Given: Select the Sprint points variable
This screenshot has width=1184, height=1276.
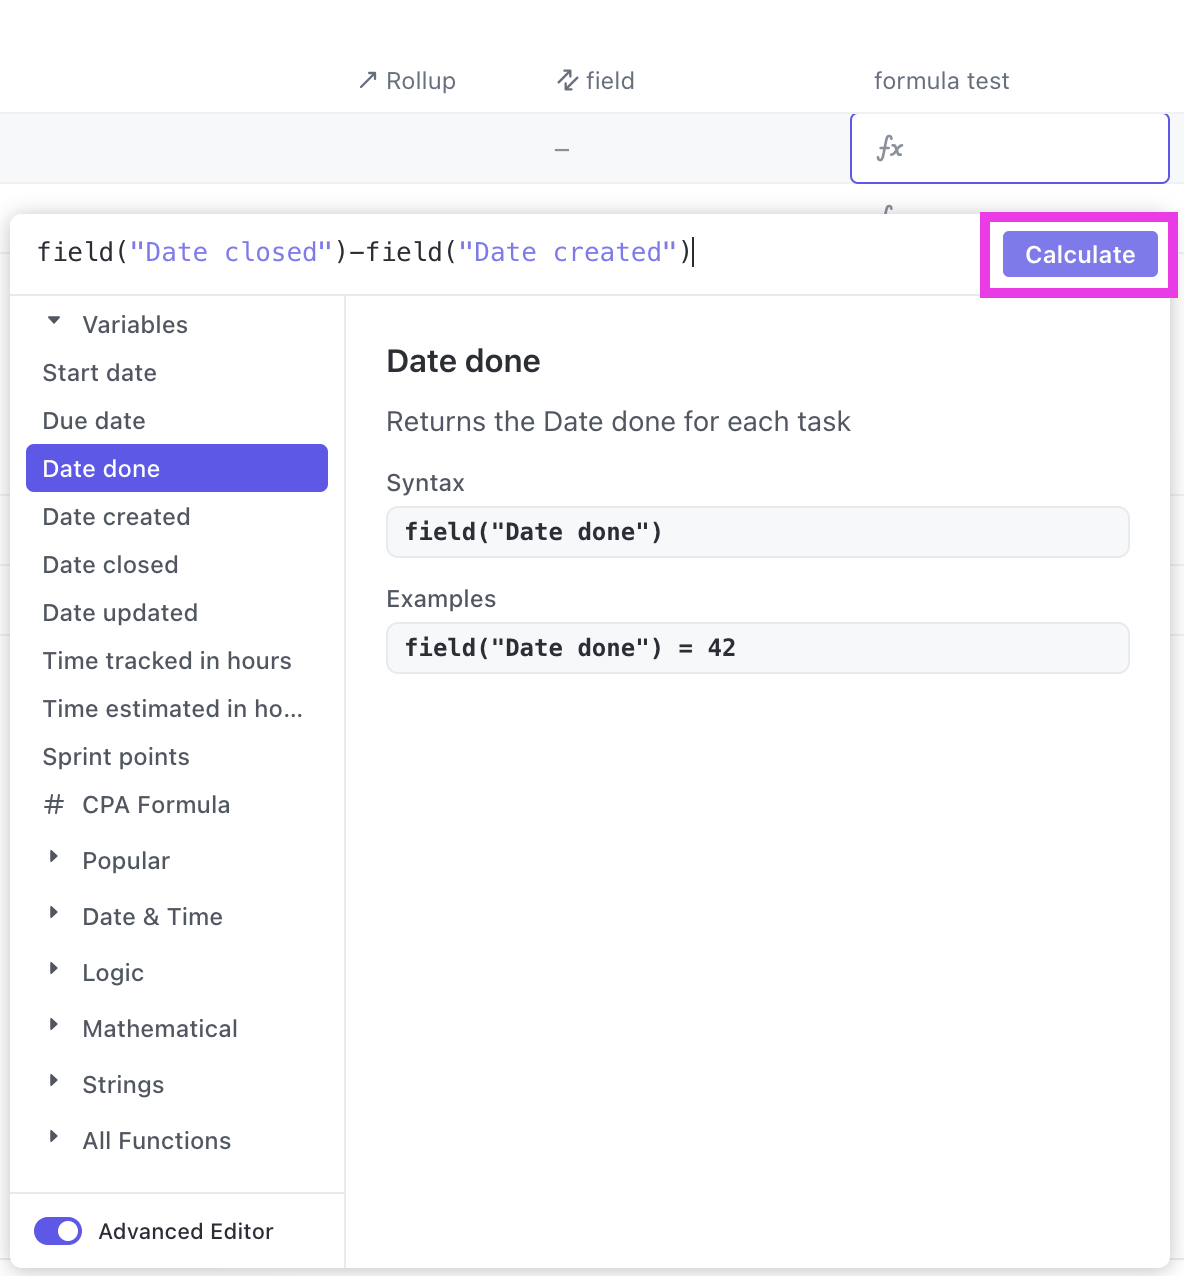Looking at the screenshot, I should [x=115, y=757].
